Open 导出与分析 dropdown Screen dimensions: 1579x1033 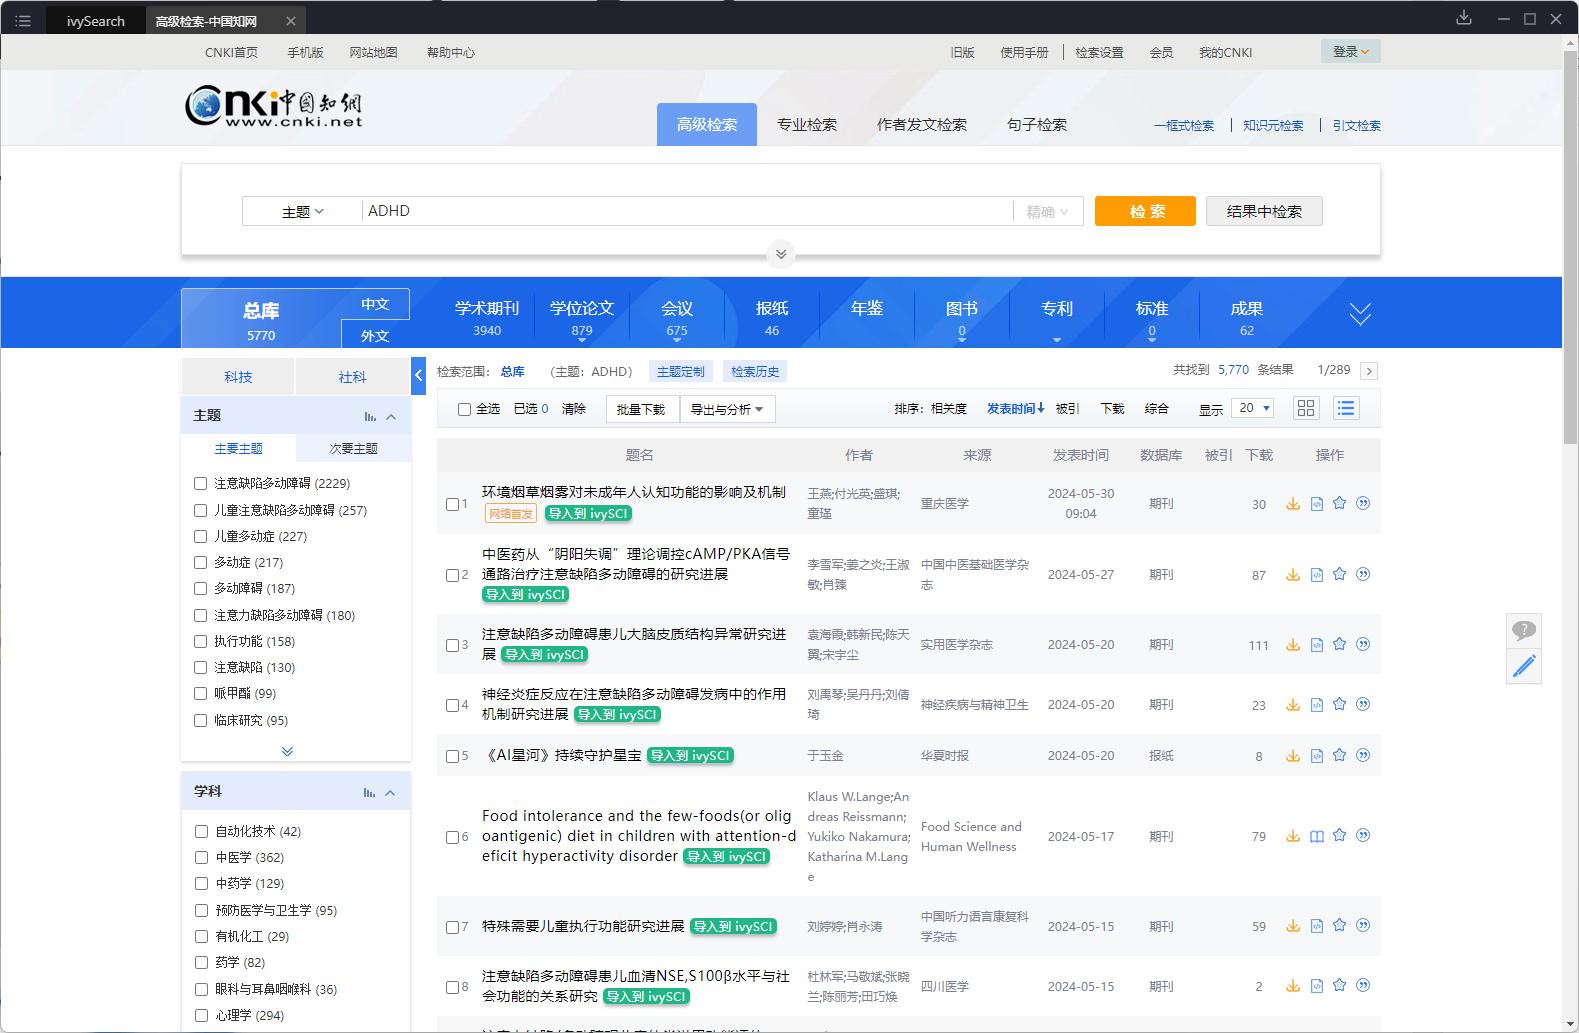(728, 409)
